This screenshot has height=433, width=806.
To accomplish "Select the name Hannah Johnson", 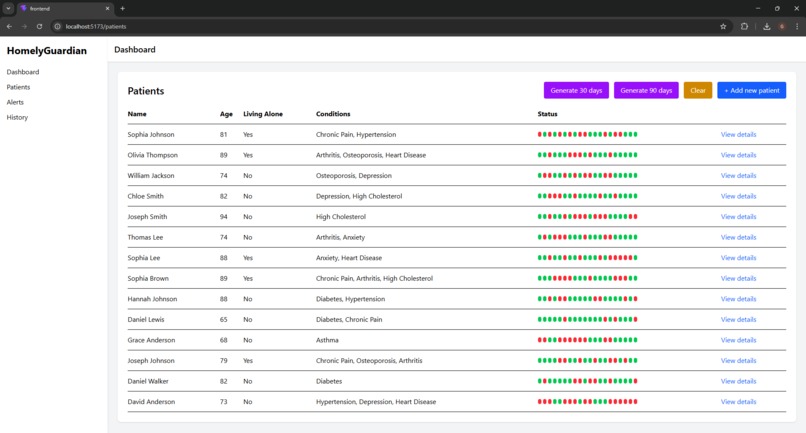I will pyautogui.click(x=152, y=299).
